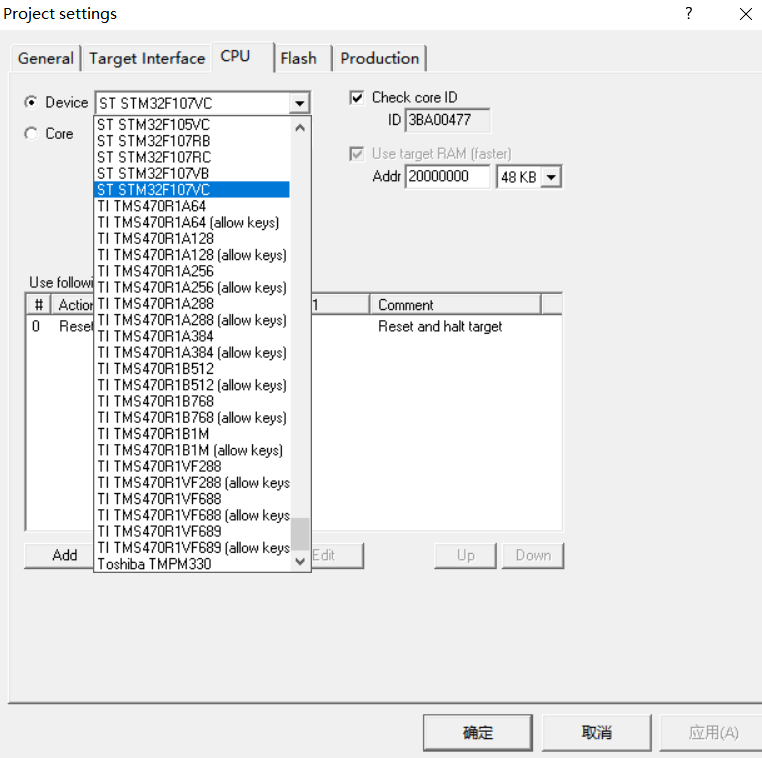
Task: Choose TI TMS470R1A128 without allow keys
Action: 192,239
